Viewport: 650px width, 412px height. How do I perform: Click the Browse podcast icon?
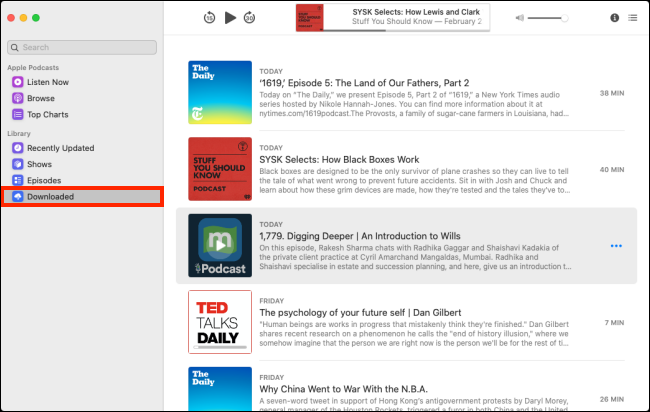pos(17,98)
